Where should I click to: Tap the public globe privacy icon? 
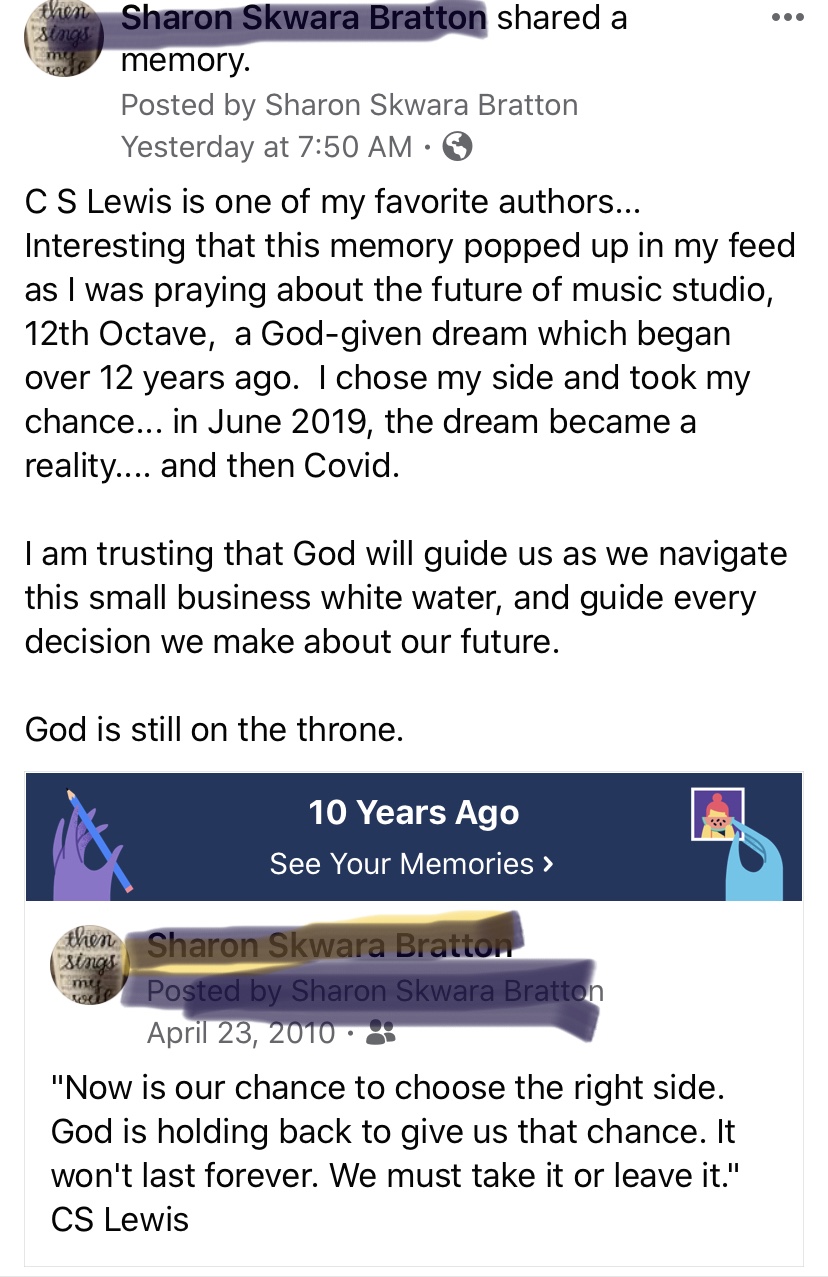[x=456, y=147]
